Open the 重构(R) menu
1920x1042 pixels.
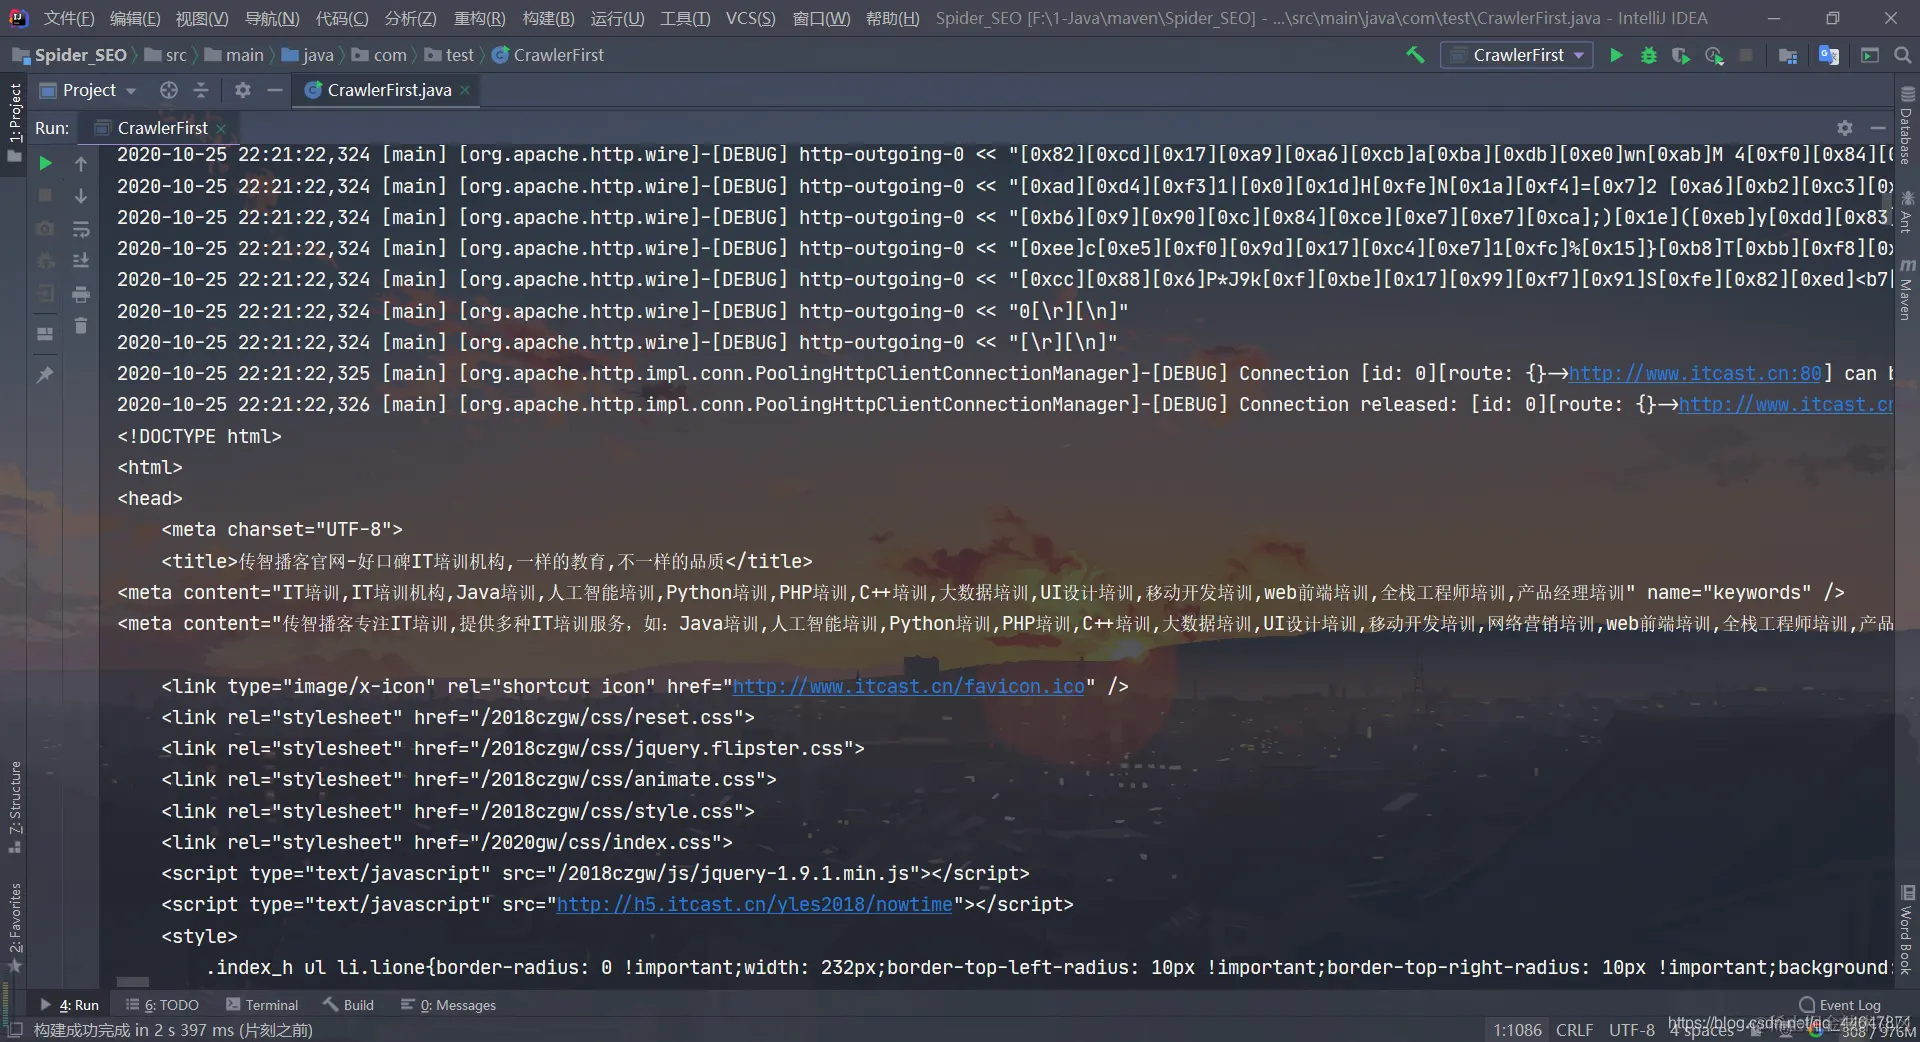(x=480, y=18)
